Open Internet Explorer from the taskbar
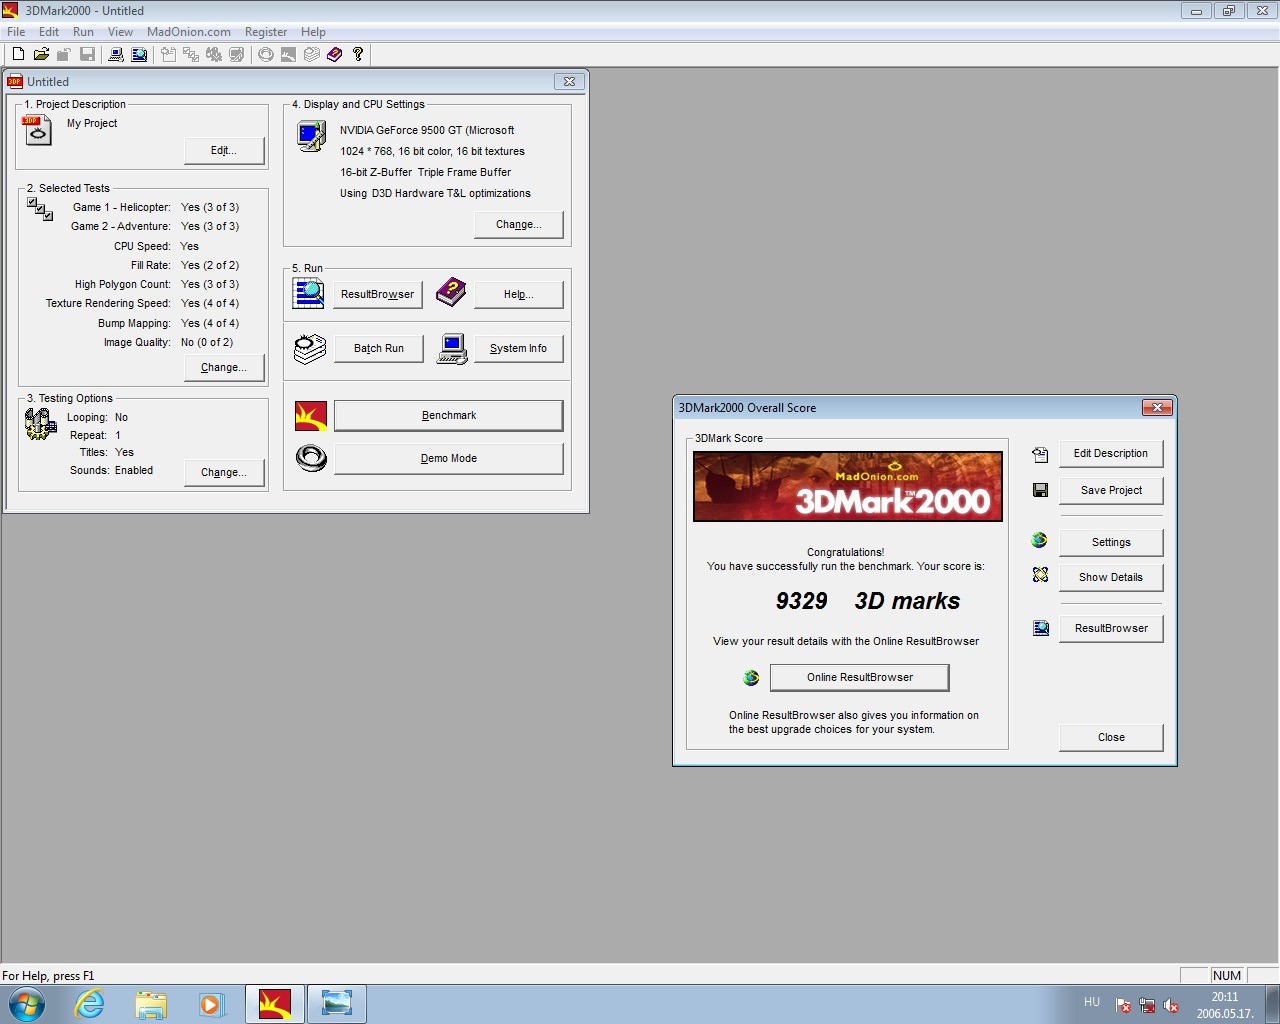The height and width of the screenshot is (1024, 1280). coord(89,1004)
